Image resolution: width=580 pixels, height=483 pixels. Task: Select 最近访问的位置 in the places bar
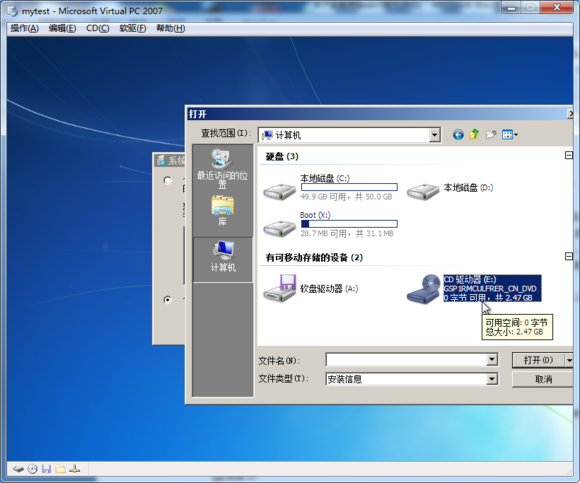tap(222, 168)
